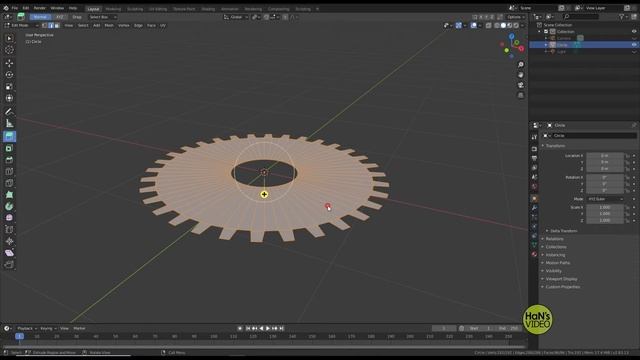Click the viewport pan hand icon

point(520,75)
